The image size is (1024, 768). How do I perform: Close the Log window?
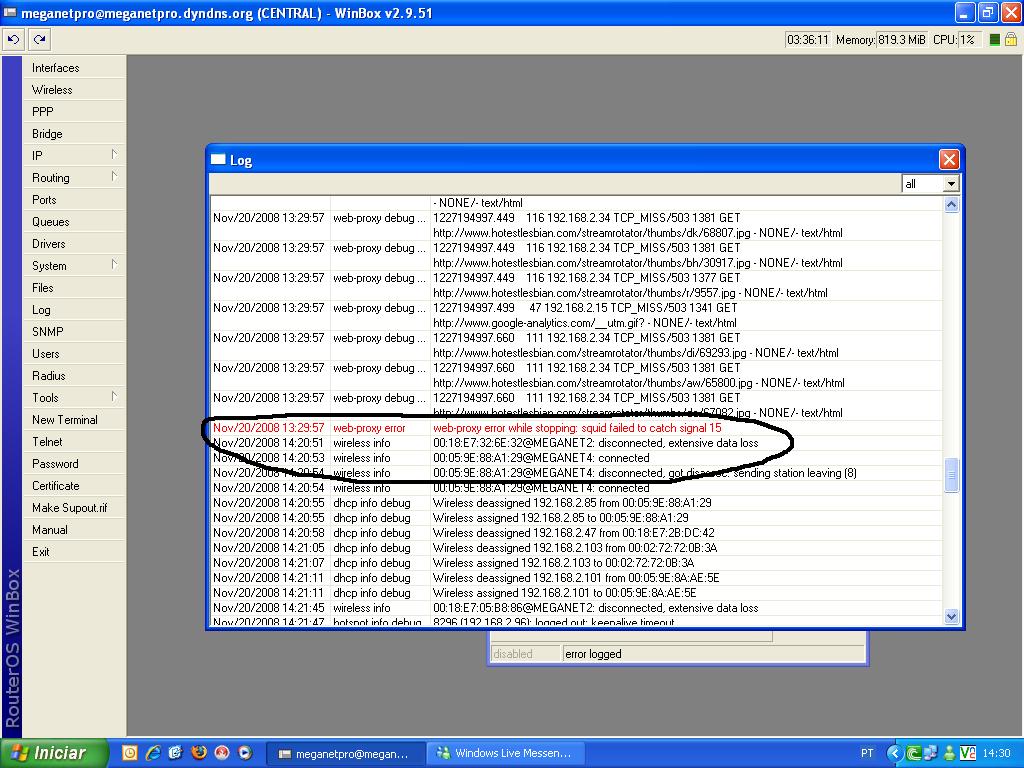coord(949,159)
